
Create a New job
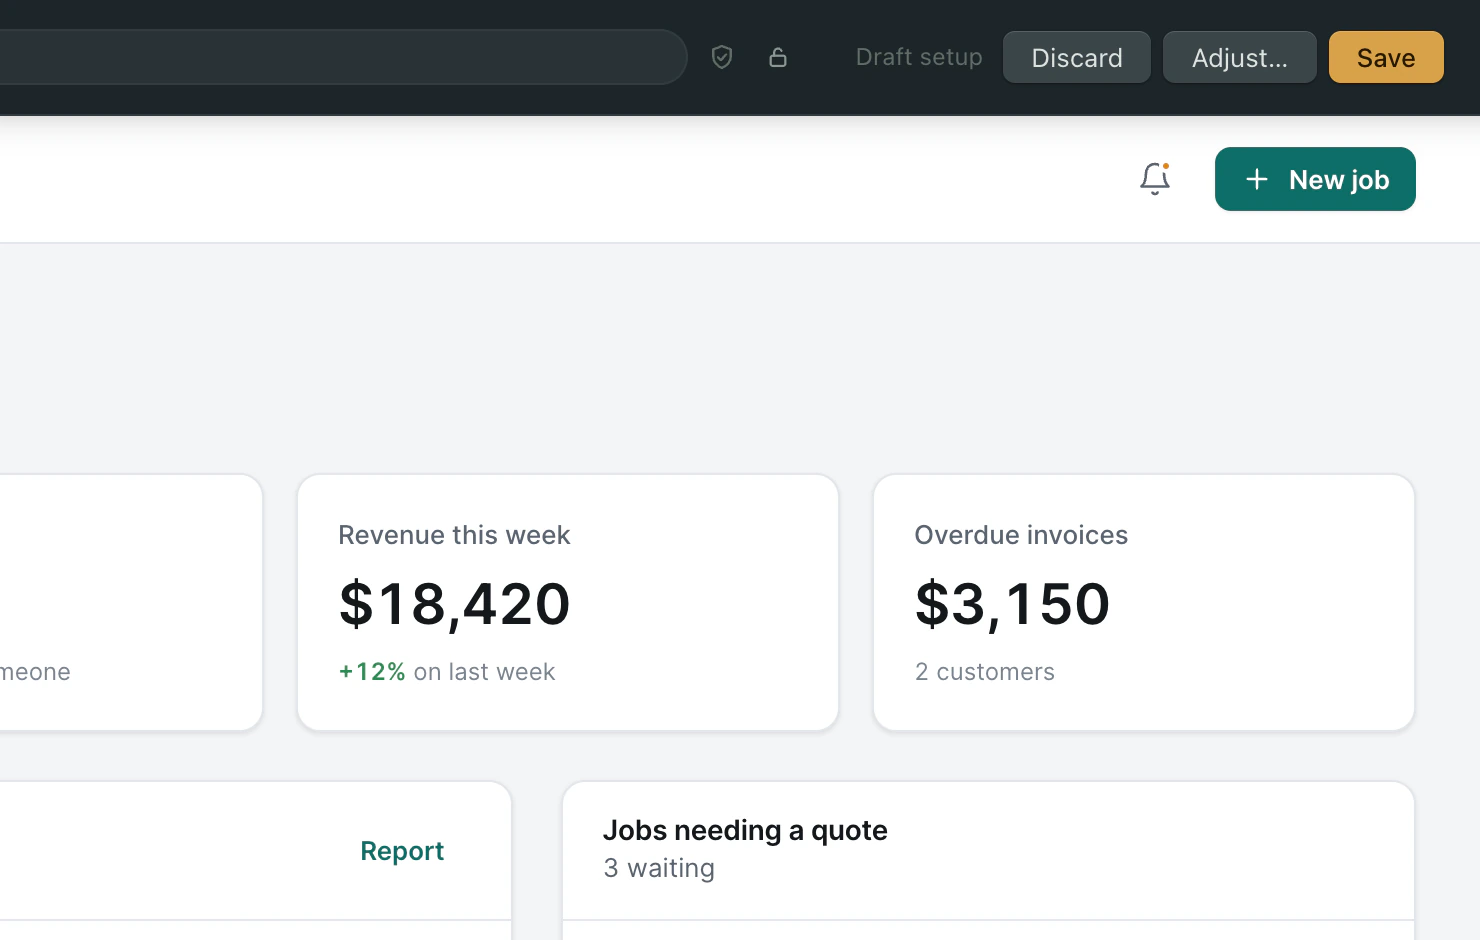1315,179
